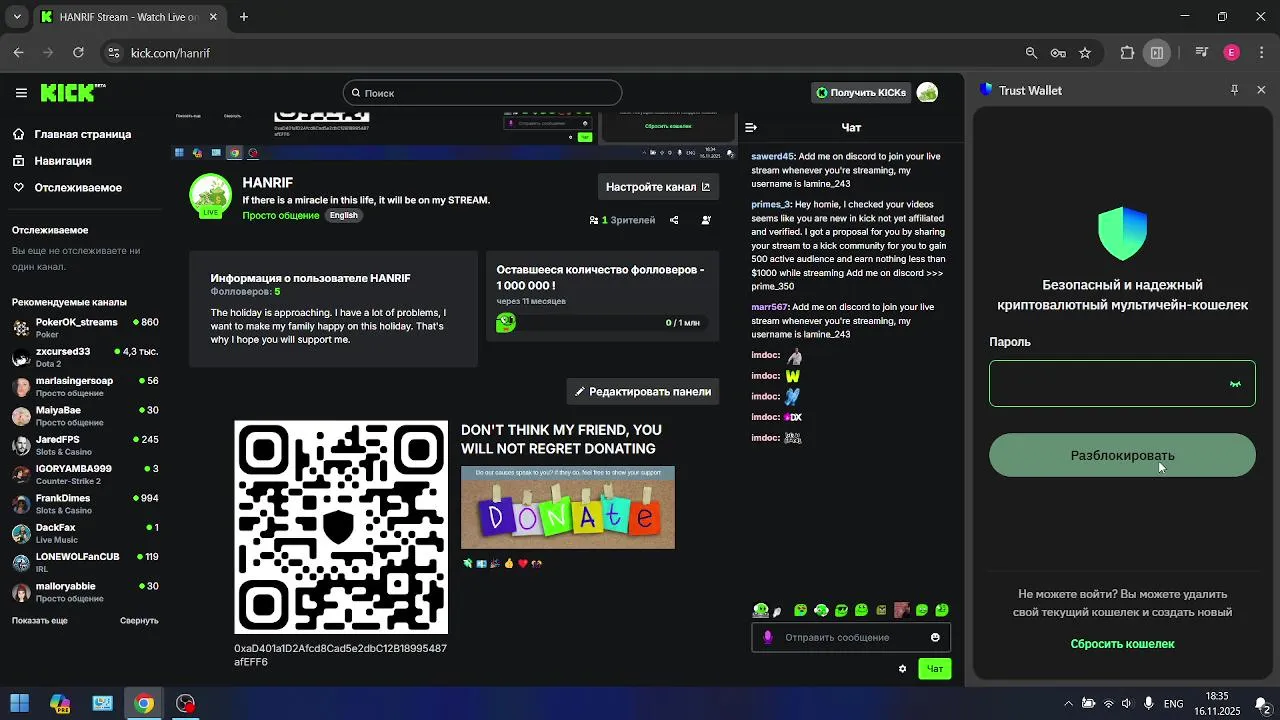The height and width of the screenshot is (720, 1280).
Task: Click username sawerd45 in chat
Action: tap(773, 157)
